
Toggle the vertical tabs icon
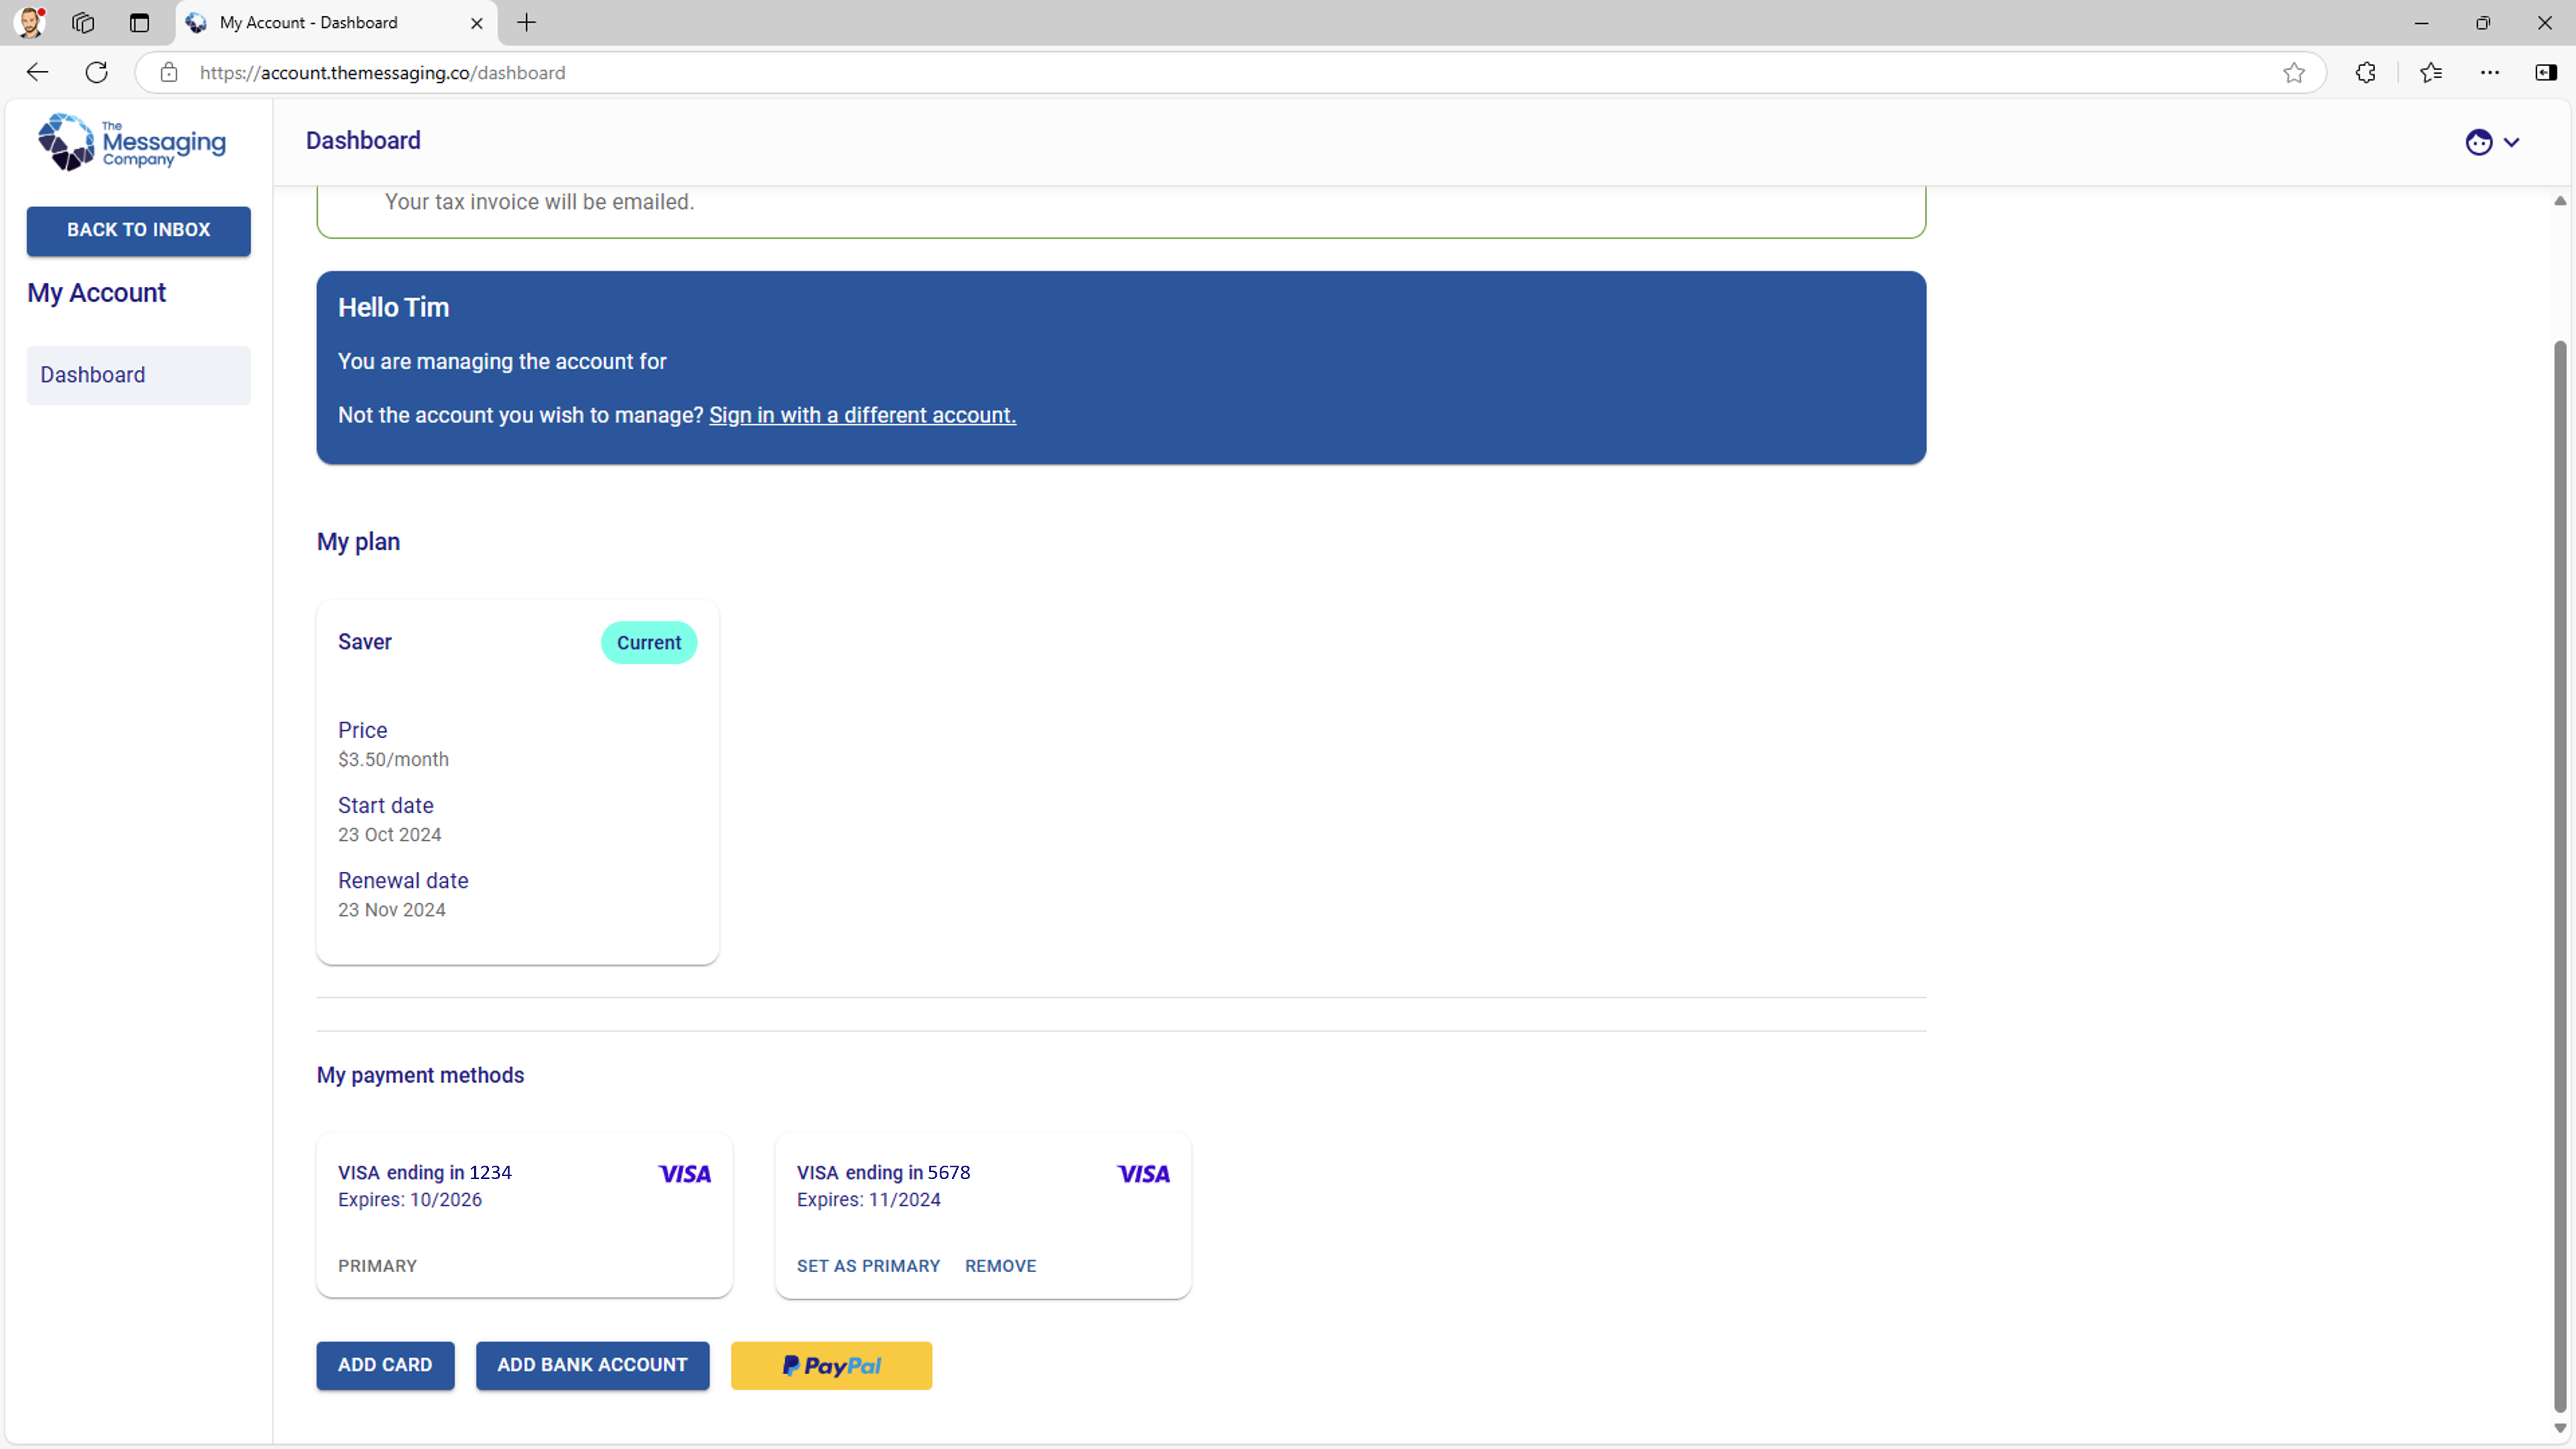pyautogui.click(x=139, y=22)
